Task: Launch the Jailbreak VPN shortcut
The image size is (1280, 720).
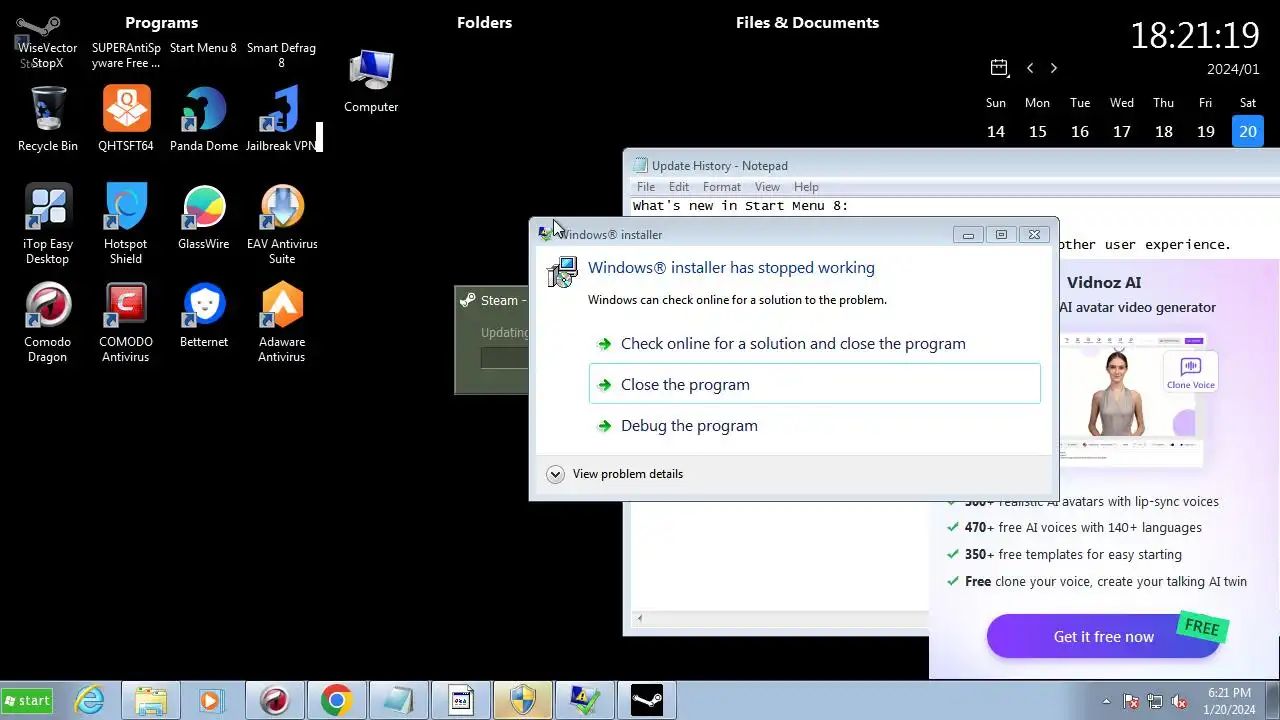Action: (282, 119)
